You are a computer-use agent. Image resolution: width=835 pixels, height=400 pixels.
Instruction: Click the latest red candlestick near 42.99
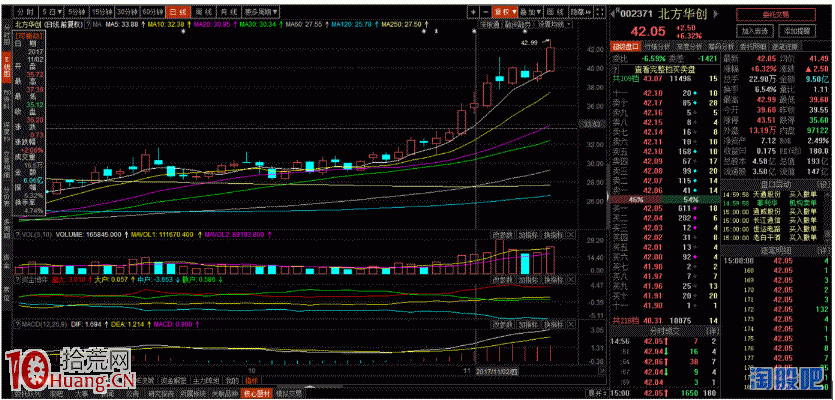coord(551,59)
